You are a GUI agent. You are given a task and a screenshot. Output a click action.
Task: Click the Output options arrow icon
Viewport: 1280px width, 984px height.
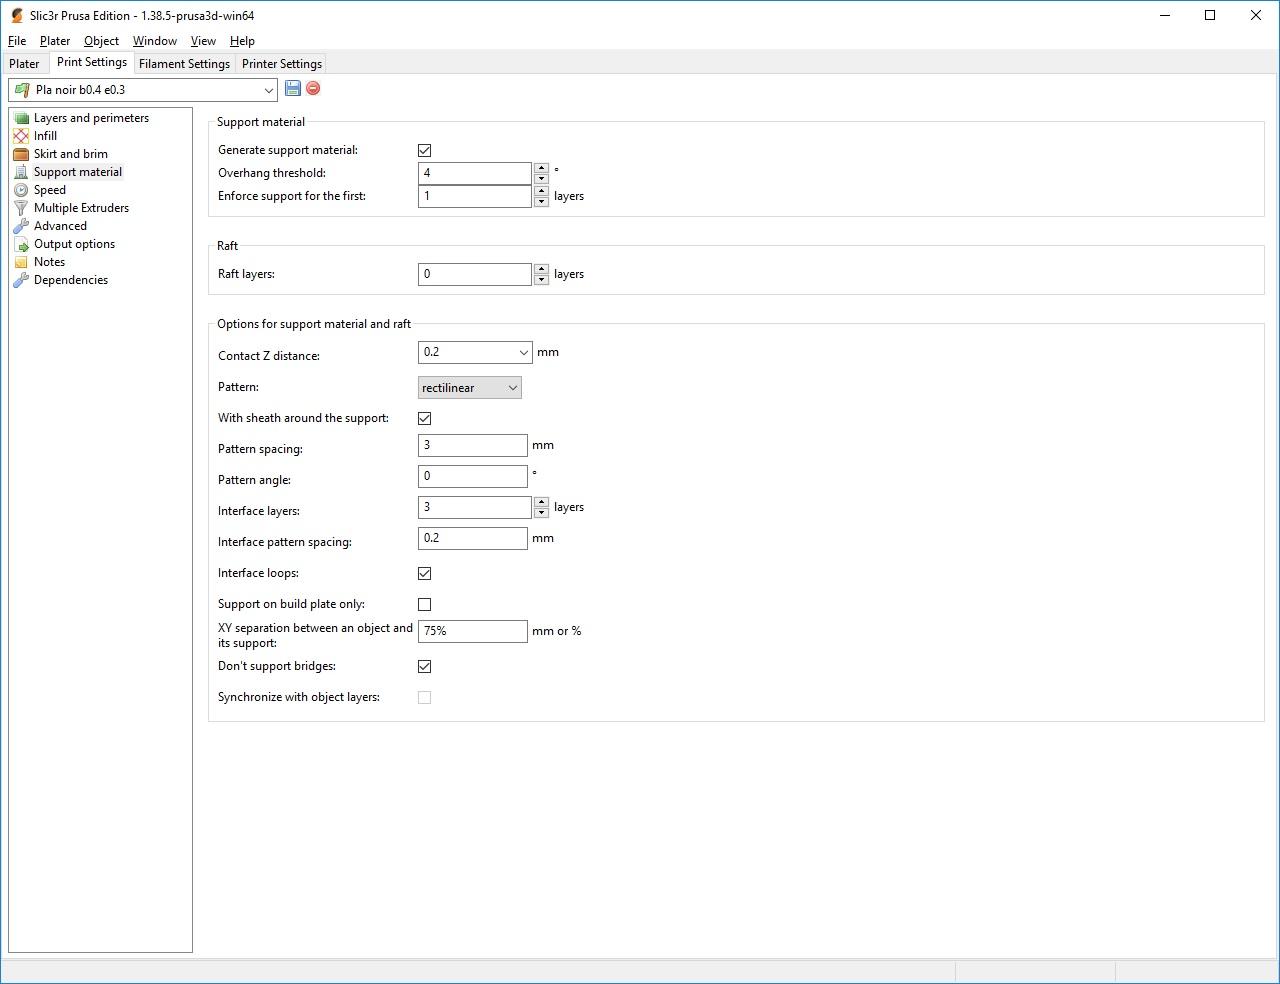pos(21,244)
